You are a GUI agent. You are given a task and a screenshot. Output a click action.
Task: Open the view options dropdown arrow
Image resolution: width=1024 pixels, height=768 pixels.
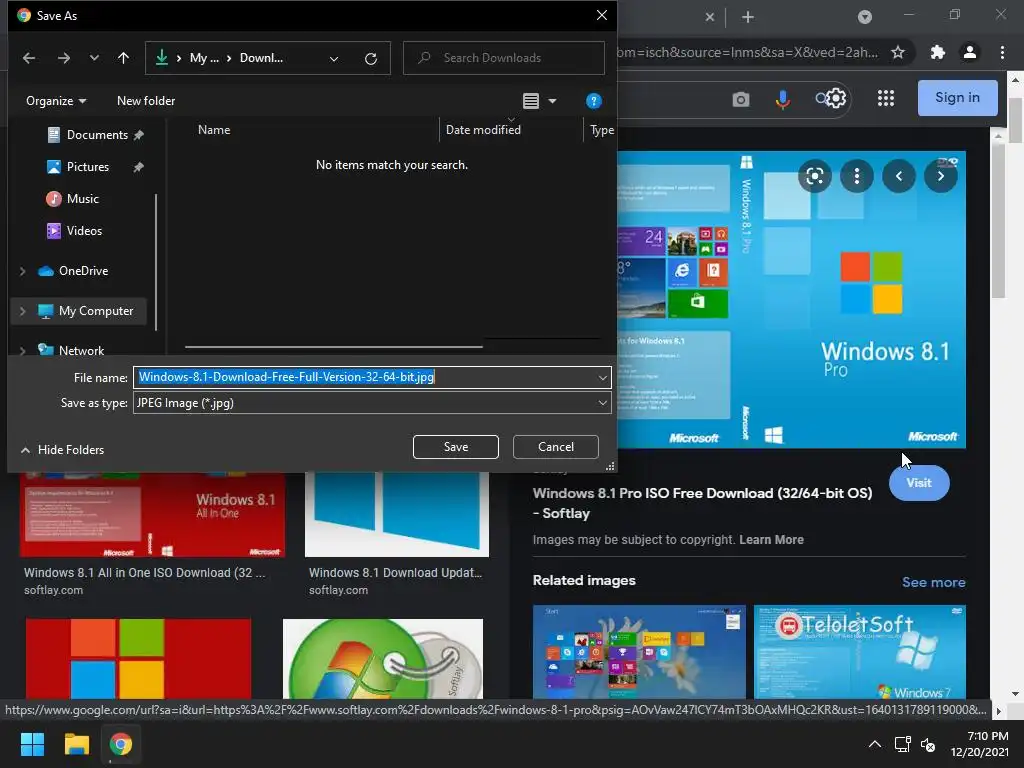pyautogui.click(x=552, y=101)
